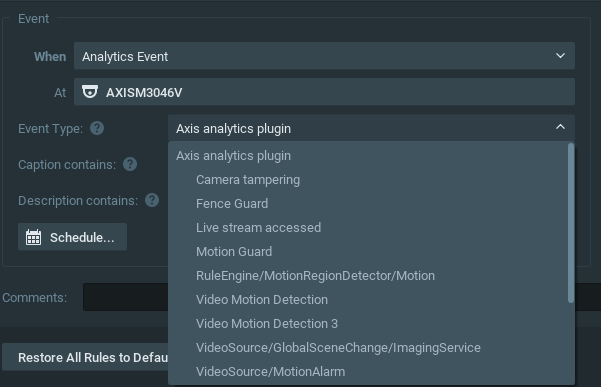This screenshot has height=387, width=601.
Task: Open the Schedule dialog
Action: point(72,237)
